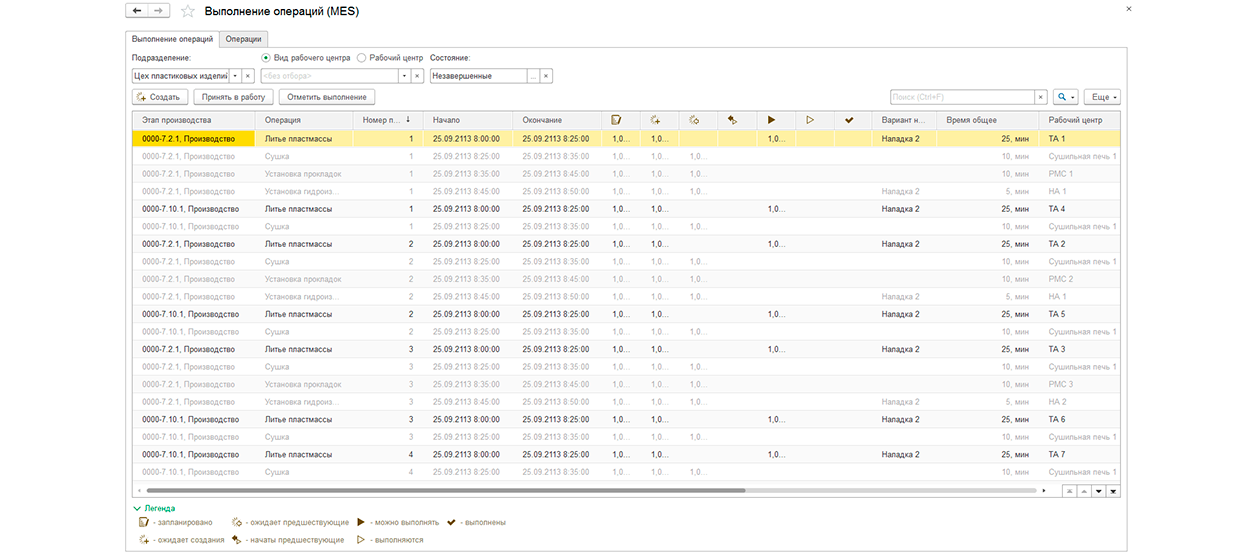Select the row with work center 'ТА 2'
The height and width of the screenshot is (554, 1257).
pyautogui.click(x=626, y=244)
